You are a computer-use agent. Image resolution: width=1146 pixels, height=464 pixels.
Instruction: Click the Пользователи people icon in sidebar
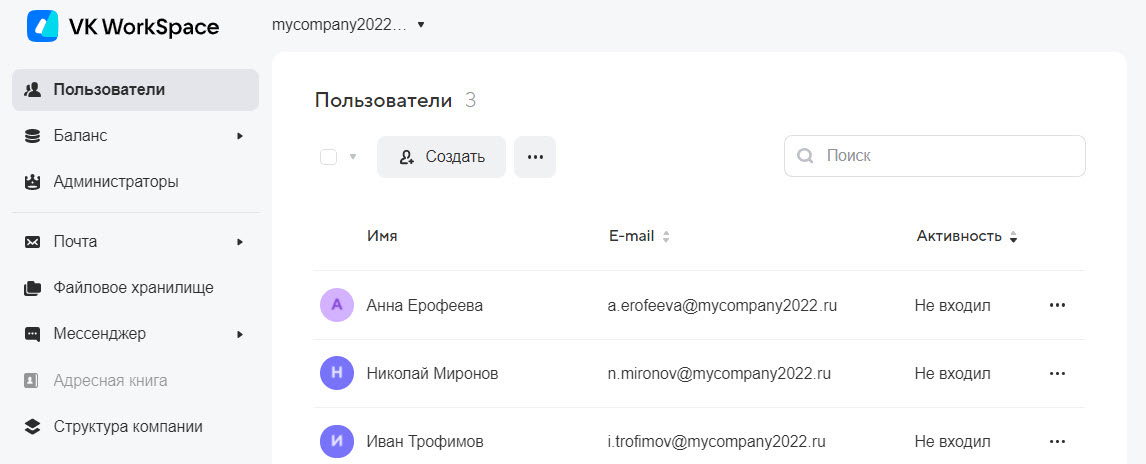point(32,90)
